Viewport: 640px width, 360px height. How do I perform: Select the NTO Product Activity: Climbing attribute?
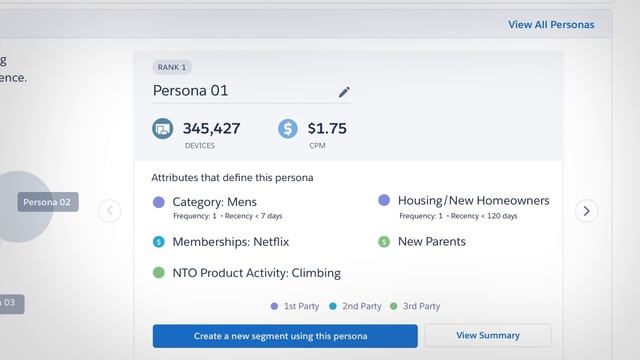tap(256, 273)
